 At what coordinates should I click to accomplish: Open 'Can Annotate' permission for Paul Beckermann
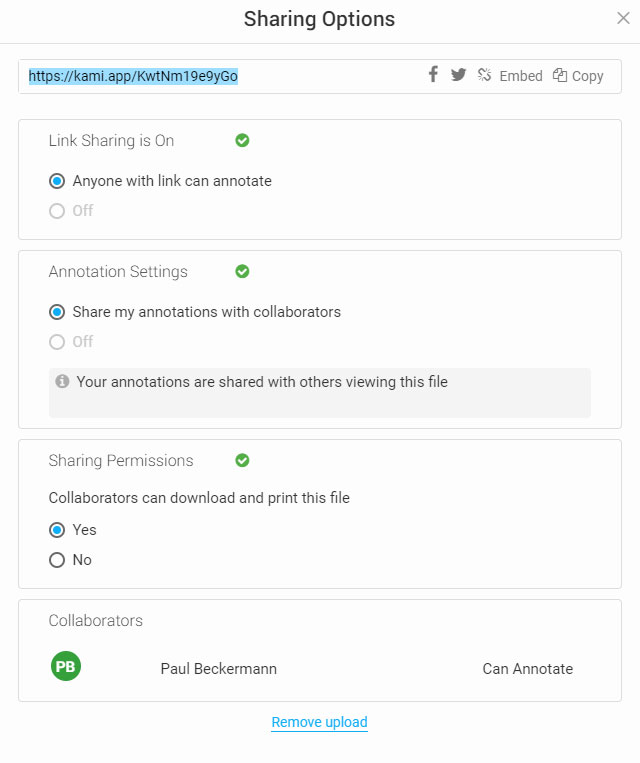(x=527, y=669)
